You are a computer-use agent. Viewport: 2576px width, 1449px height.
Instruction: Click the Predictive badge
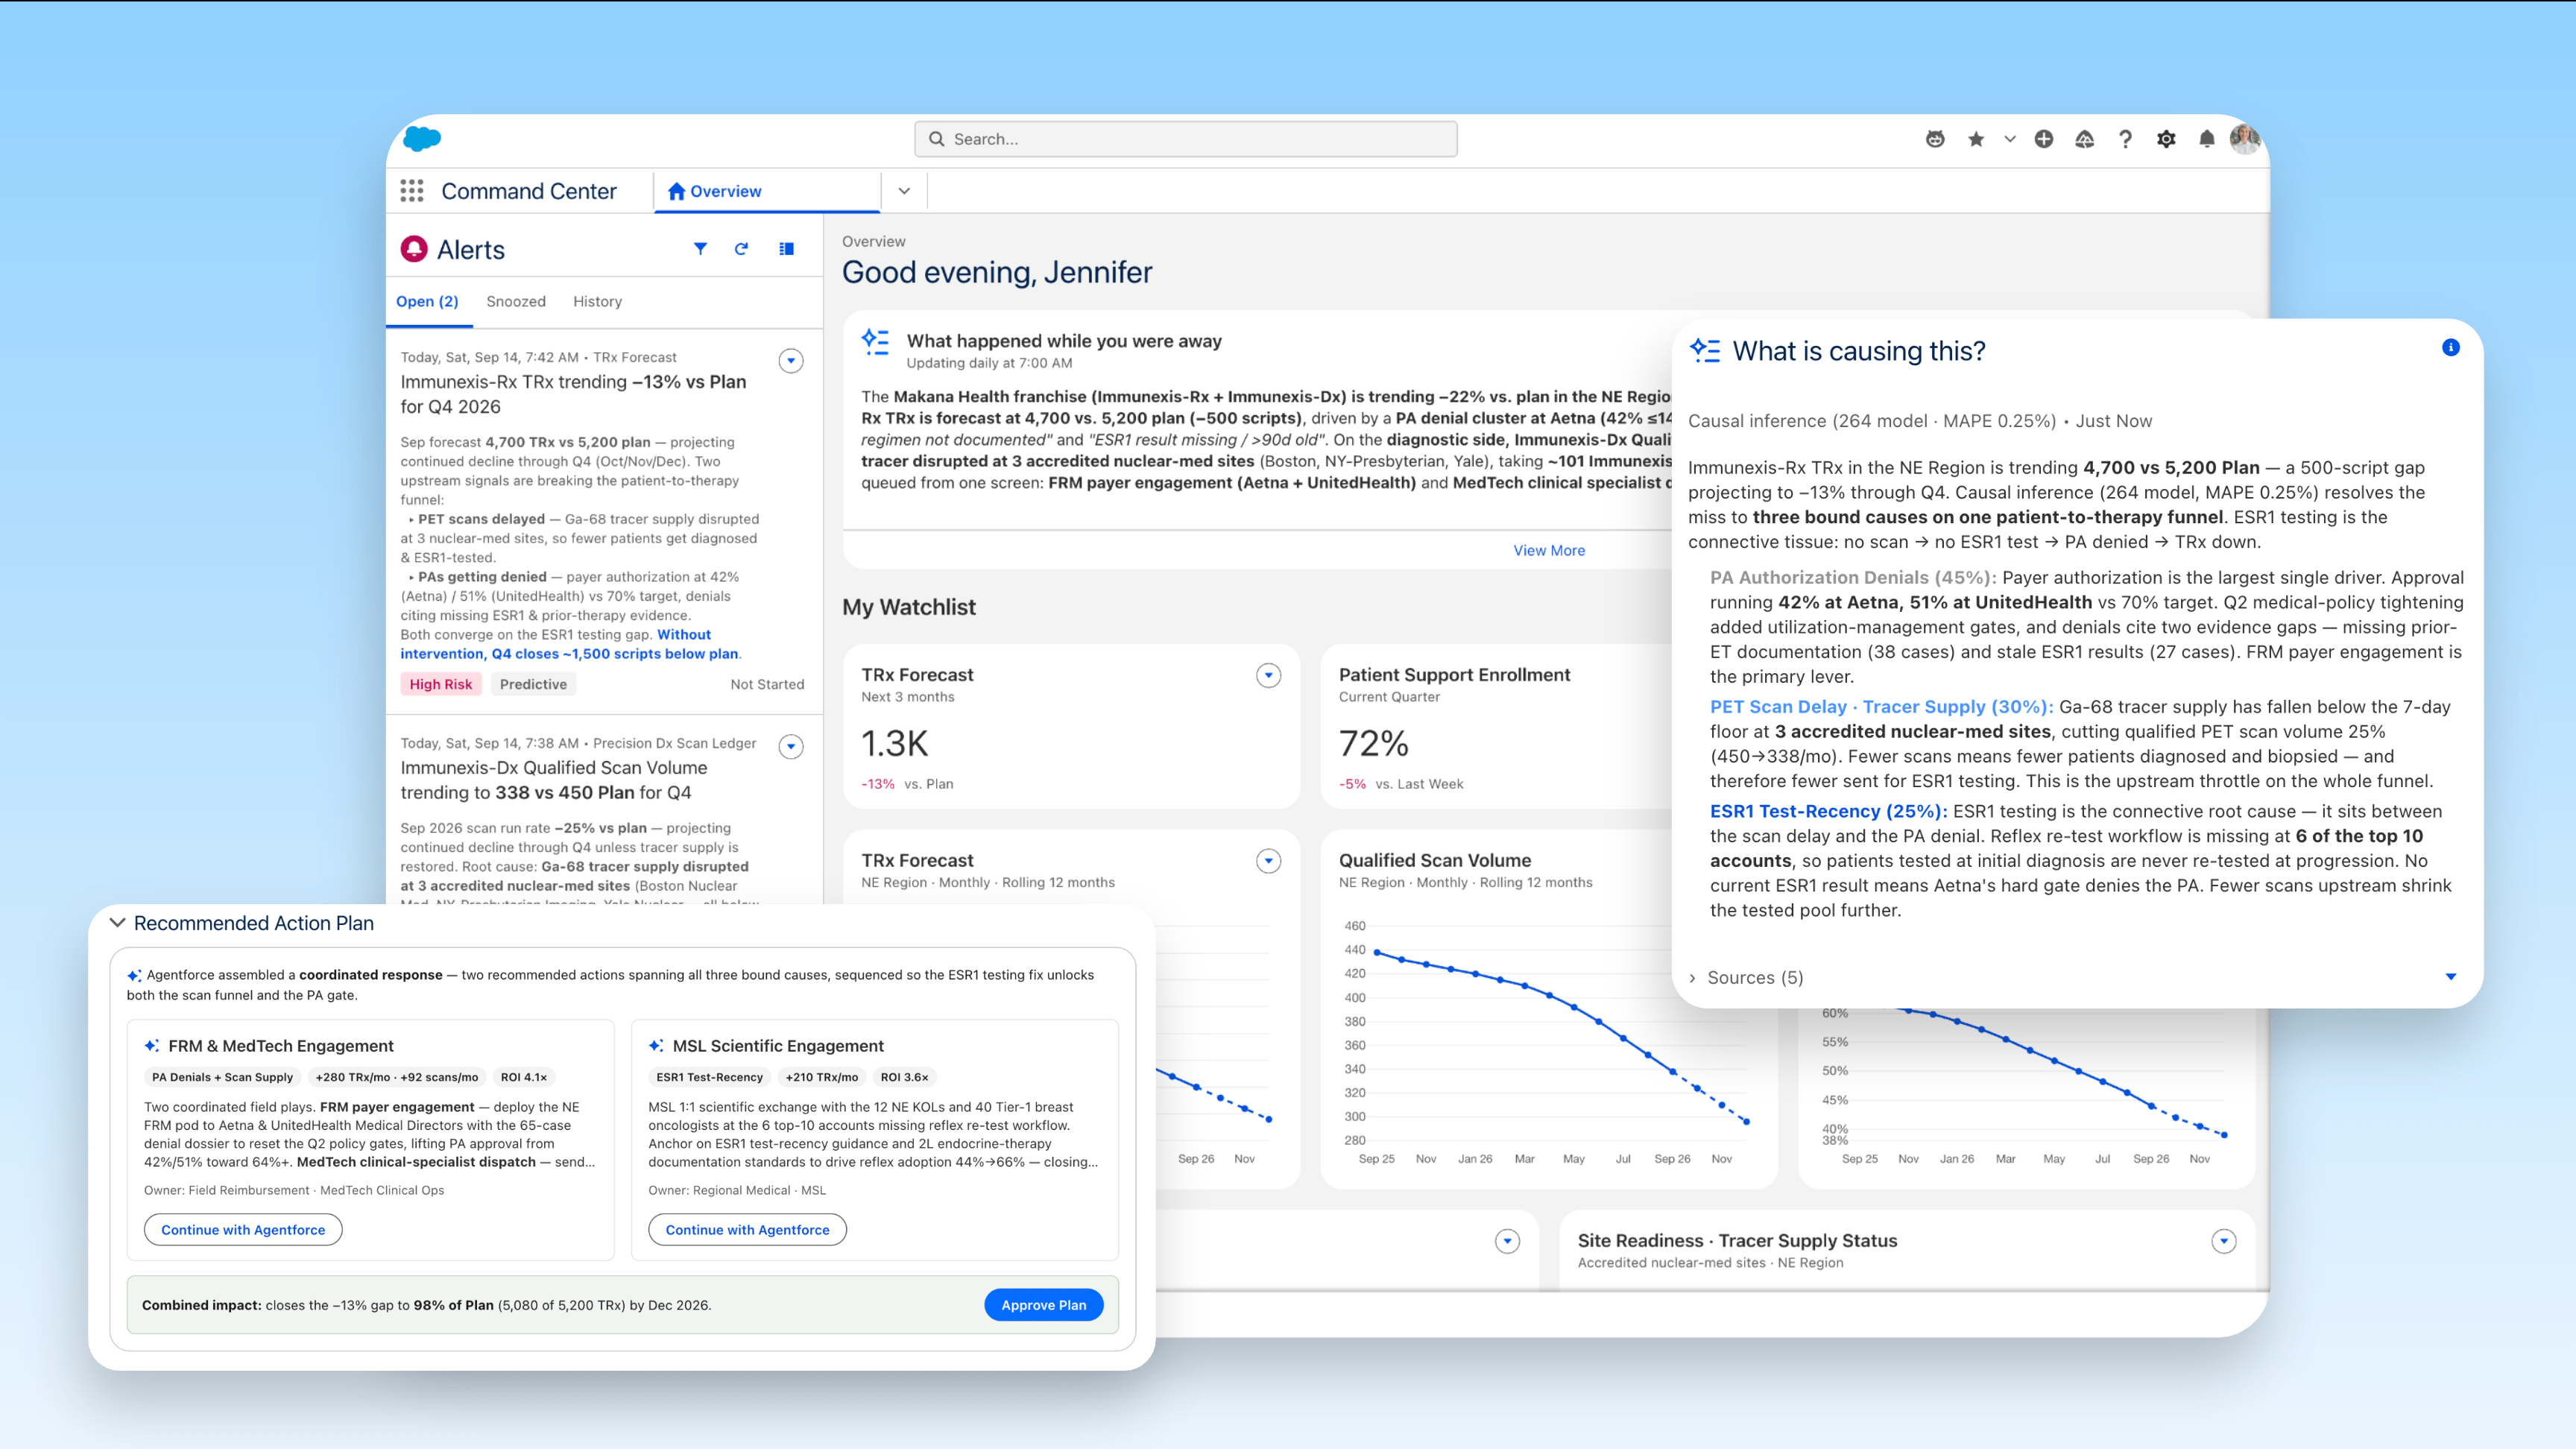point(533,684)
